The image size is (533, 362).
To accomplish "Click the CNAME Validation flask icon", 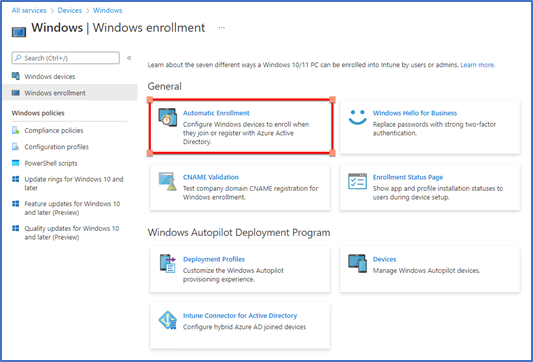I will tap(168, 182).
